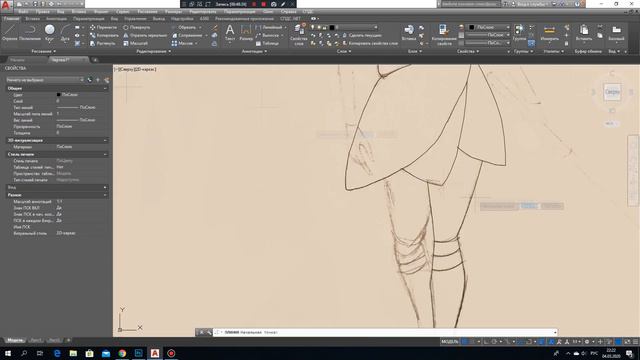The image size is (640, 360).
Task: Open the Файл menu
Action: [x=23, y=12]
